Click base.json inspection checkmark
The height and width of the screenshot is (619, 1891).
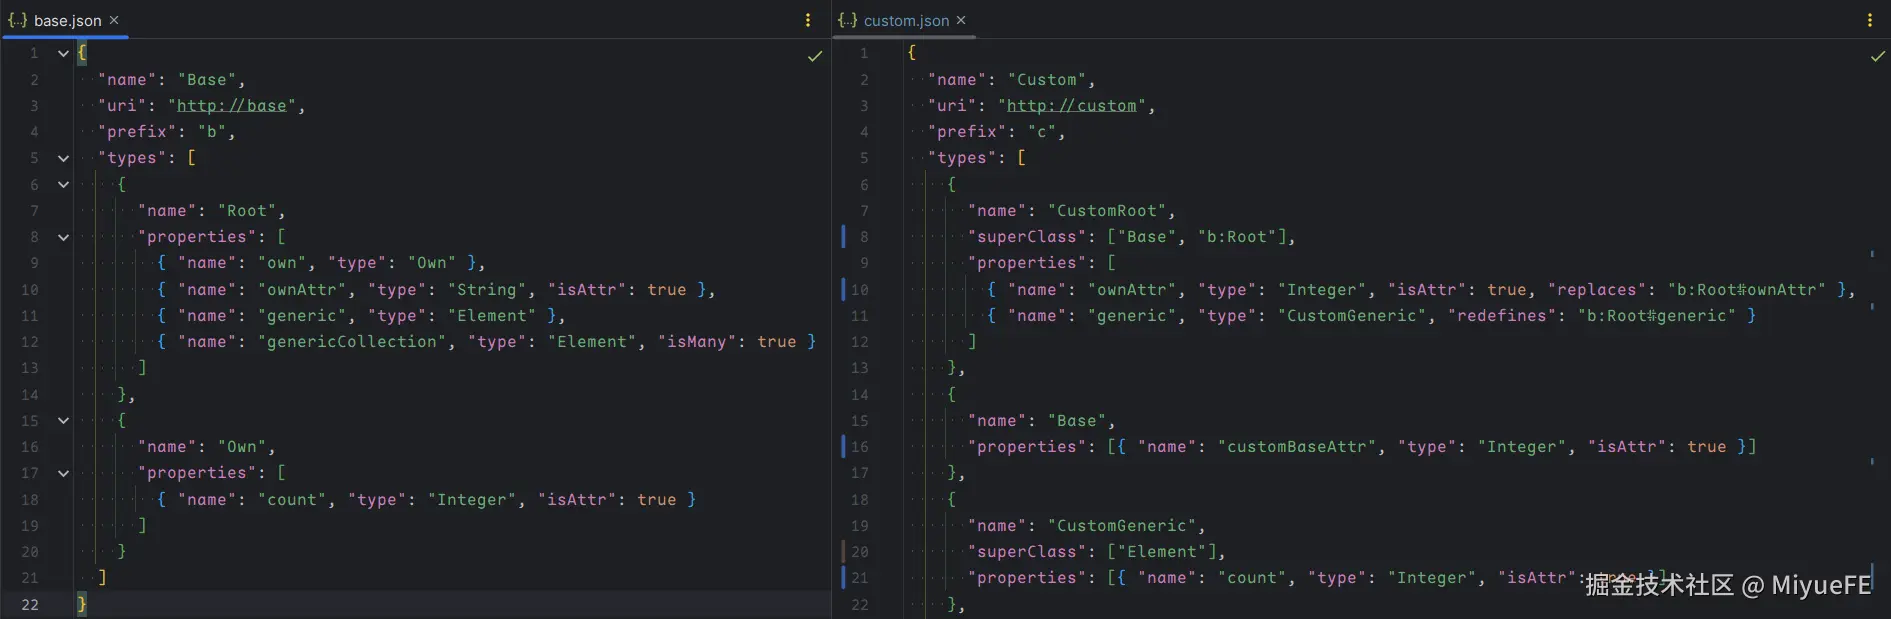(815, 56)
